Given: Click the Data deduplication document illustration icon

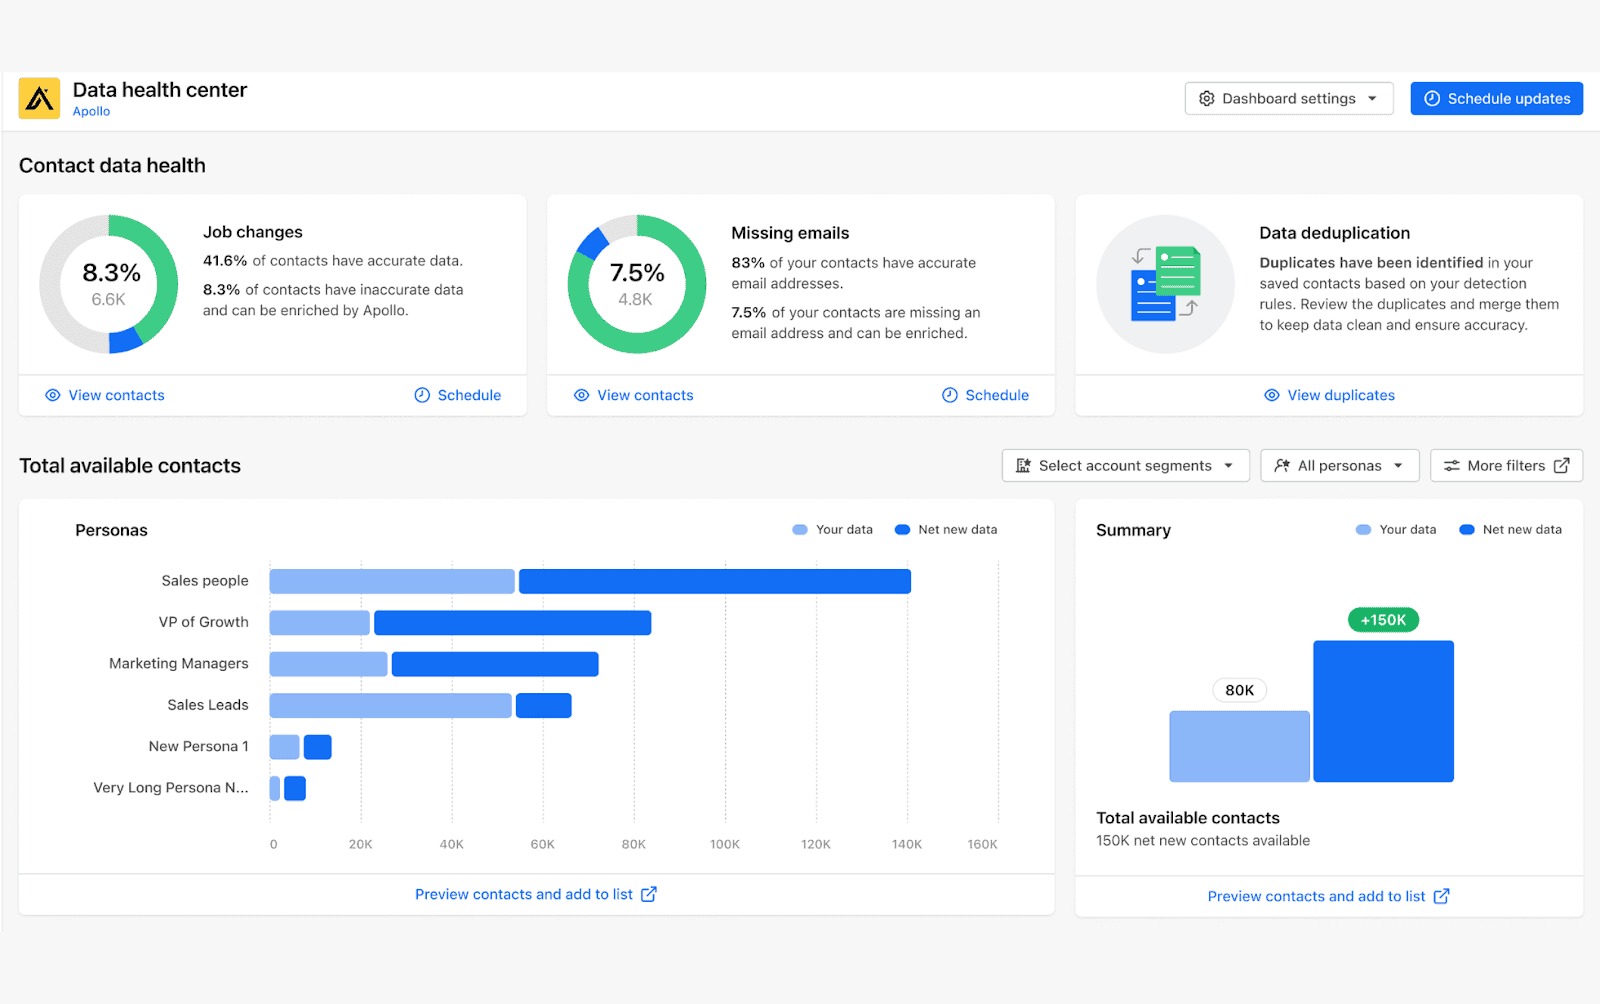Looking at the screenshot, I should (x=1164, y=284).
